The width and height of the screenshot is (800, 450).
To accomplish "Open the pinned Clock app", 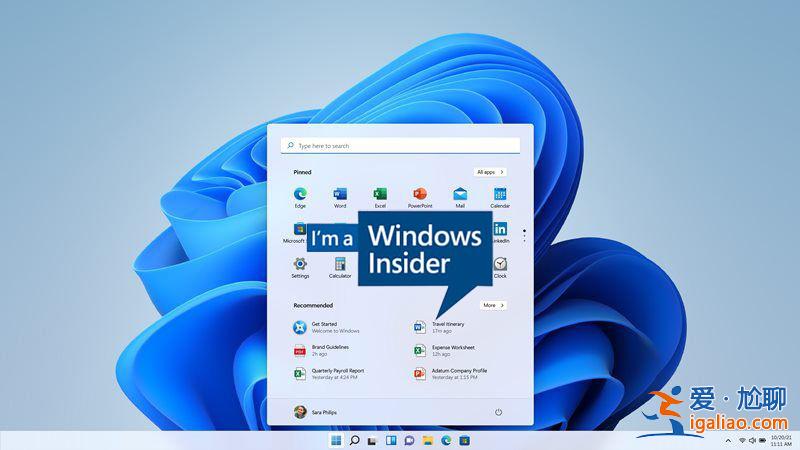I will (500, 265).
